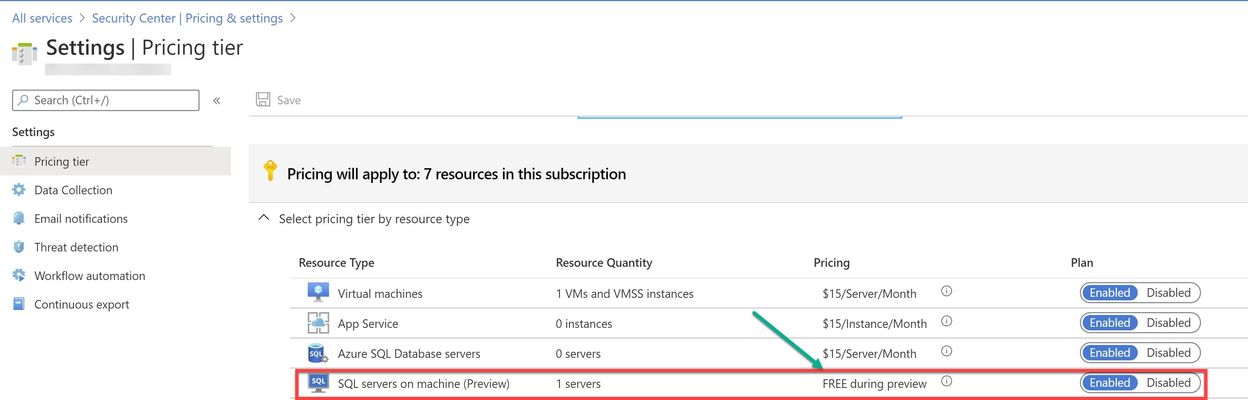Set Azure SQL Database servers plan to Disabled

[1168, 353]
